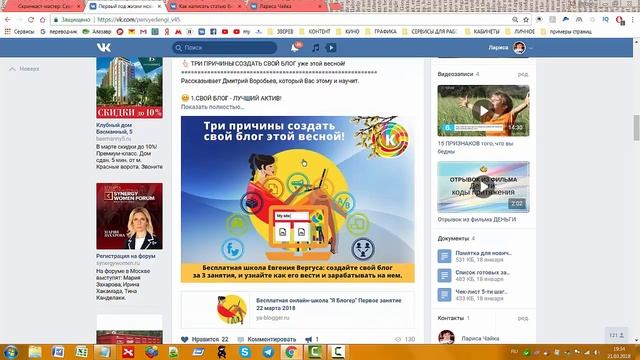This screenshot has width=640, height=360.
Task: Open the примеры страниц bookmarks folder
Action: (566, 31)
